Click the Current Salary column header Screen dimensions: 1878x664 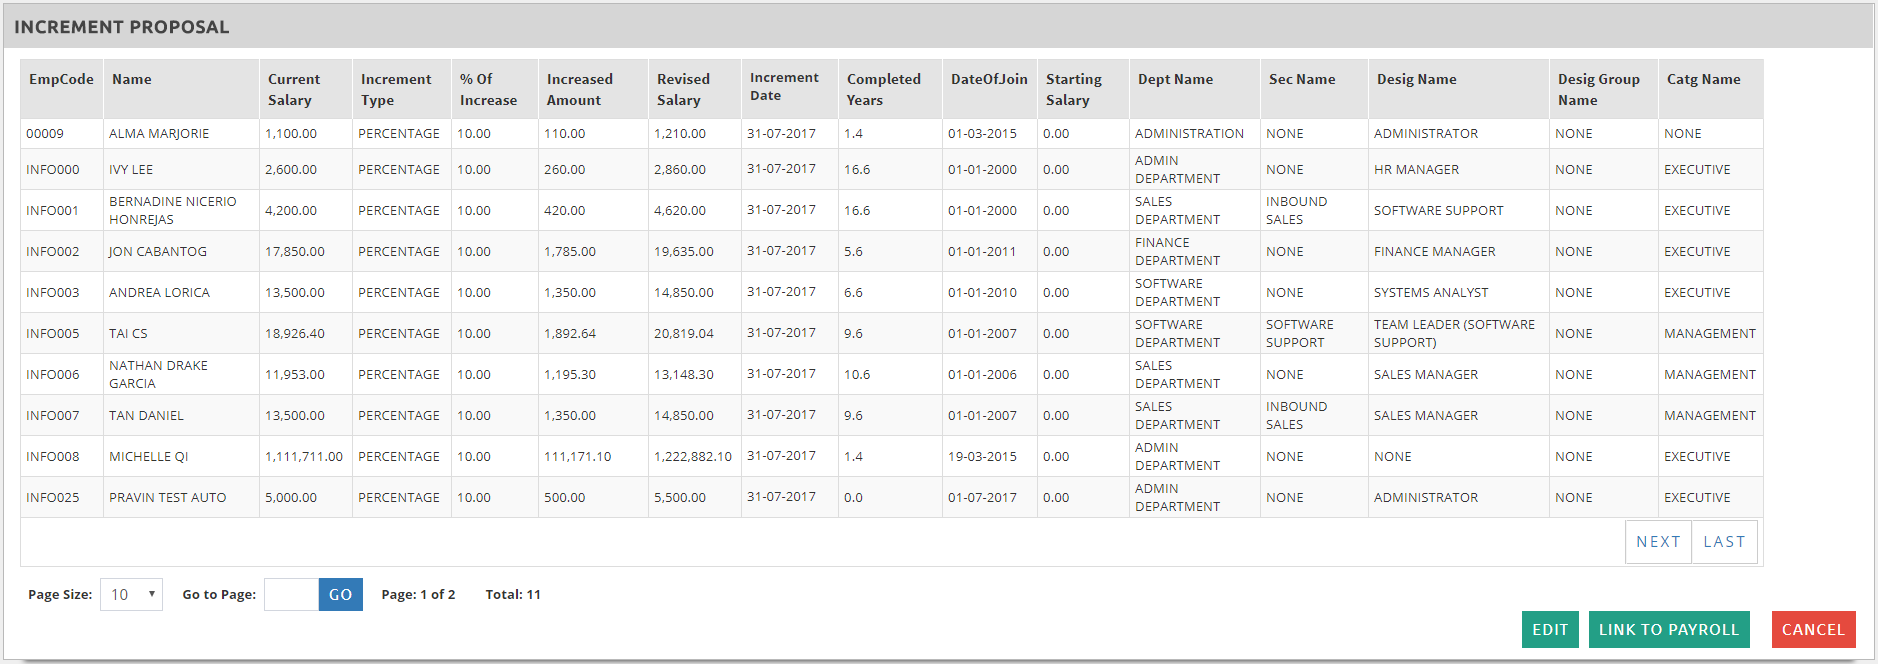click(x=294, y=89)
